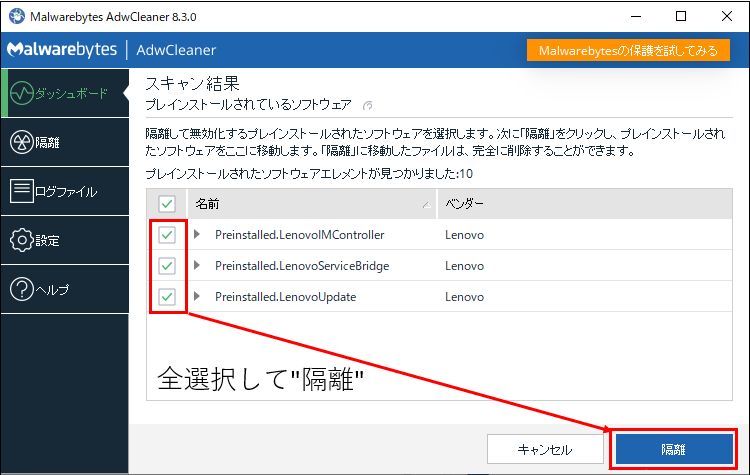The height and width of the screenshot is (475, 750).
Task: Expand the Preinstalled.LenovoIMController row
Action: pyautogui.click(x=197, y=234)
